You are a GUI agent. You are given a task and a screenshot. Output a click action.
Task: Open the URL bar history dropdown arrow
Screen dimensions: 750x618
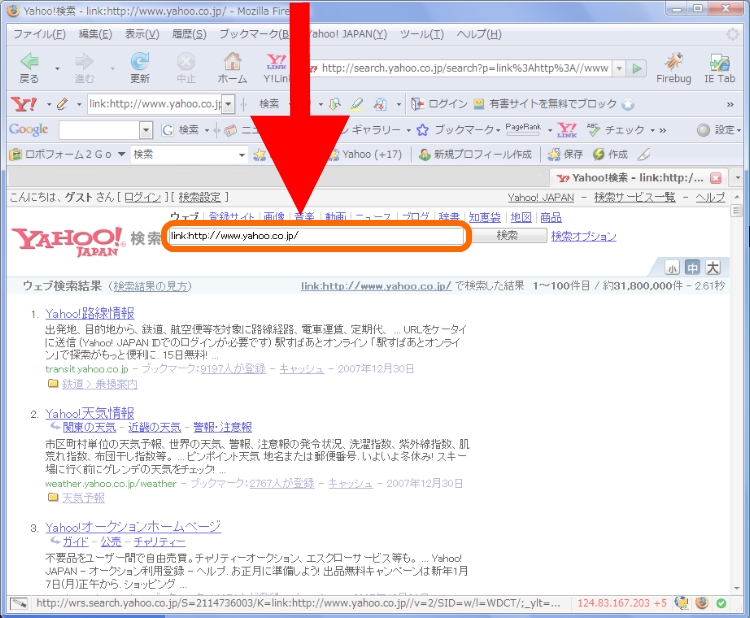619,68
